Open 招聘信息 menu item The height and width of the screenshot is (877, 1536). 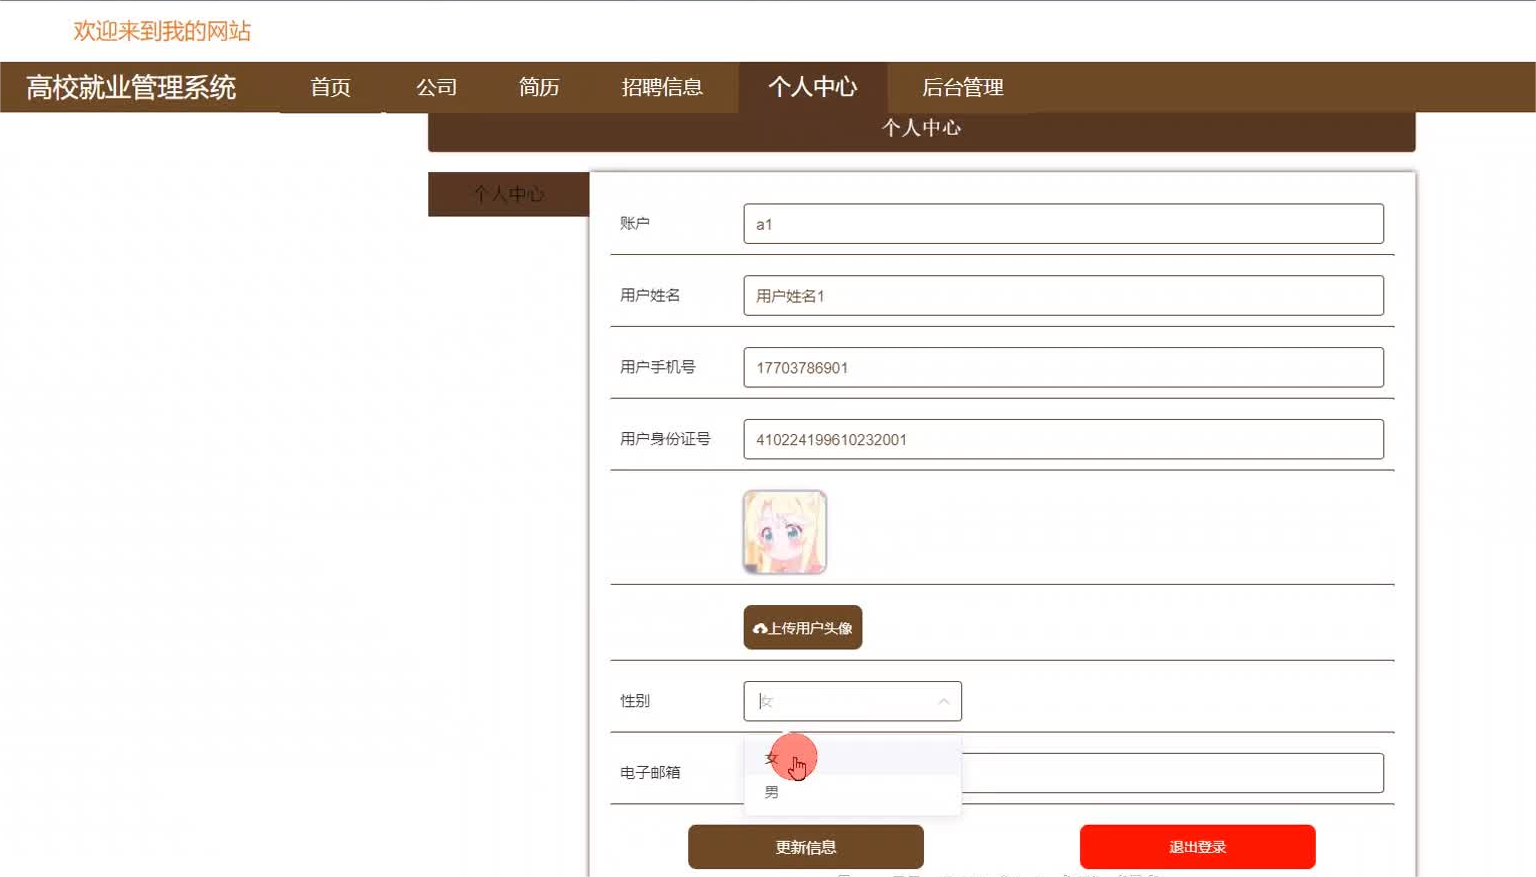[662, 87]
